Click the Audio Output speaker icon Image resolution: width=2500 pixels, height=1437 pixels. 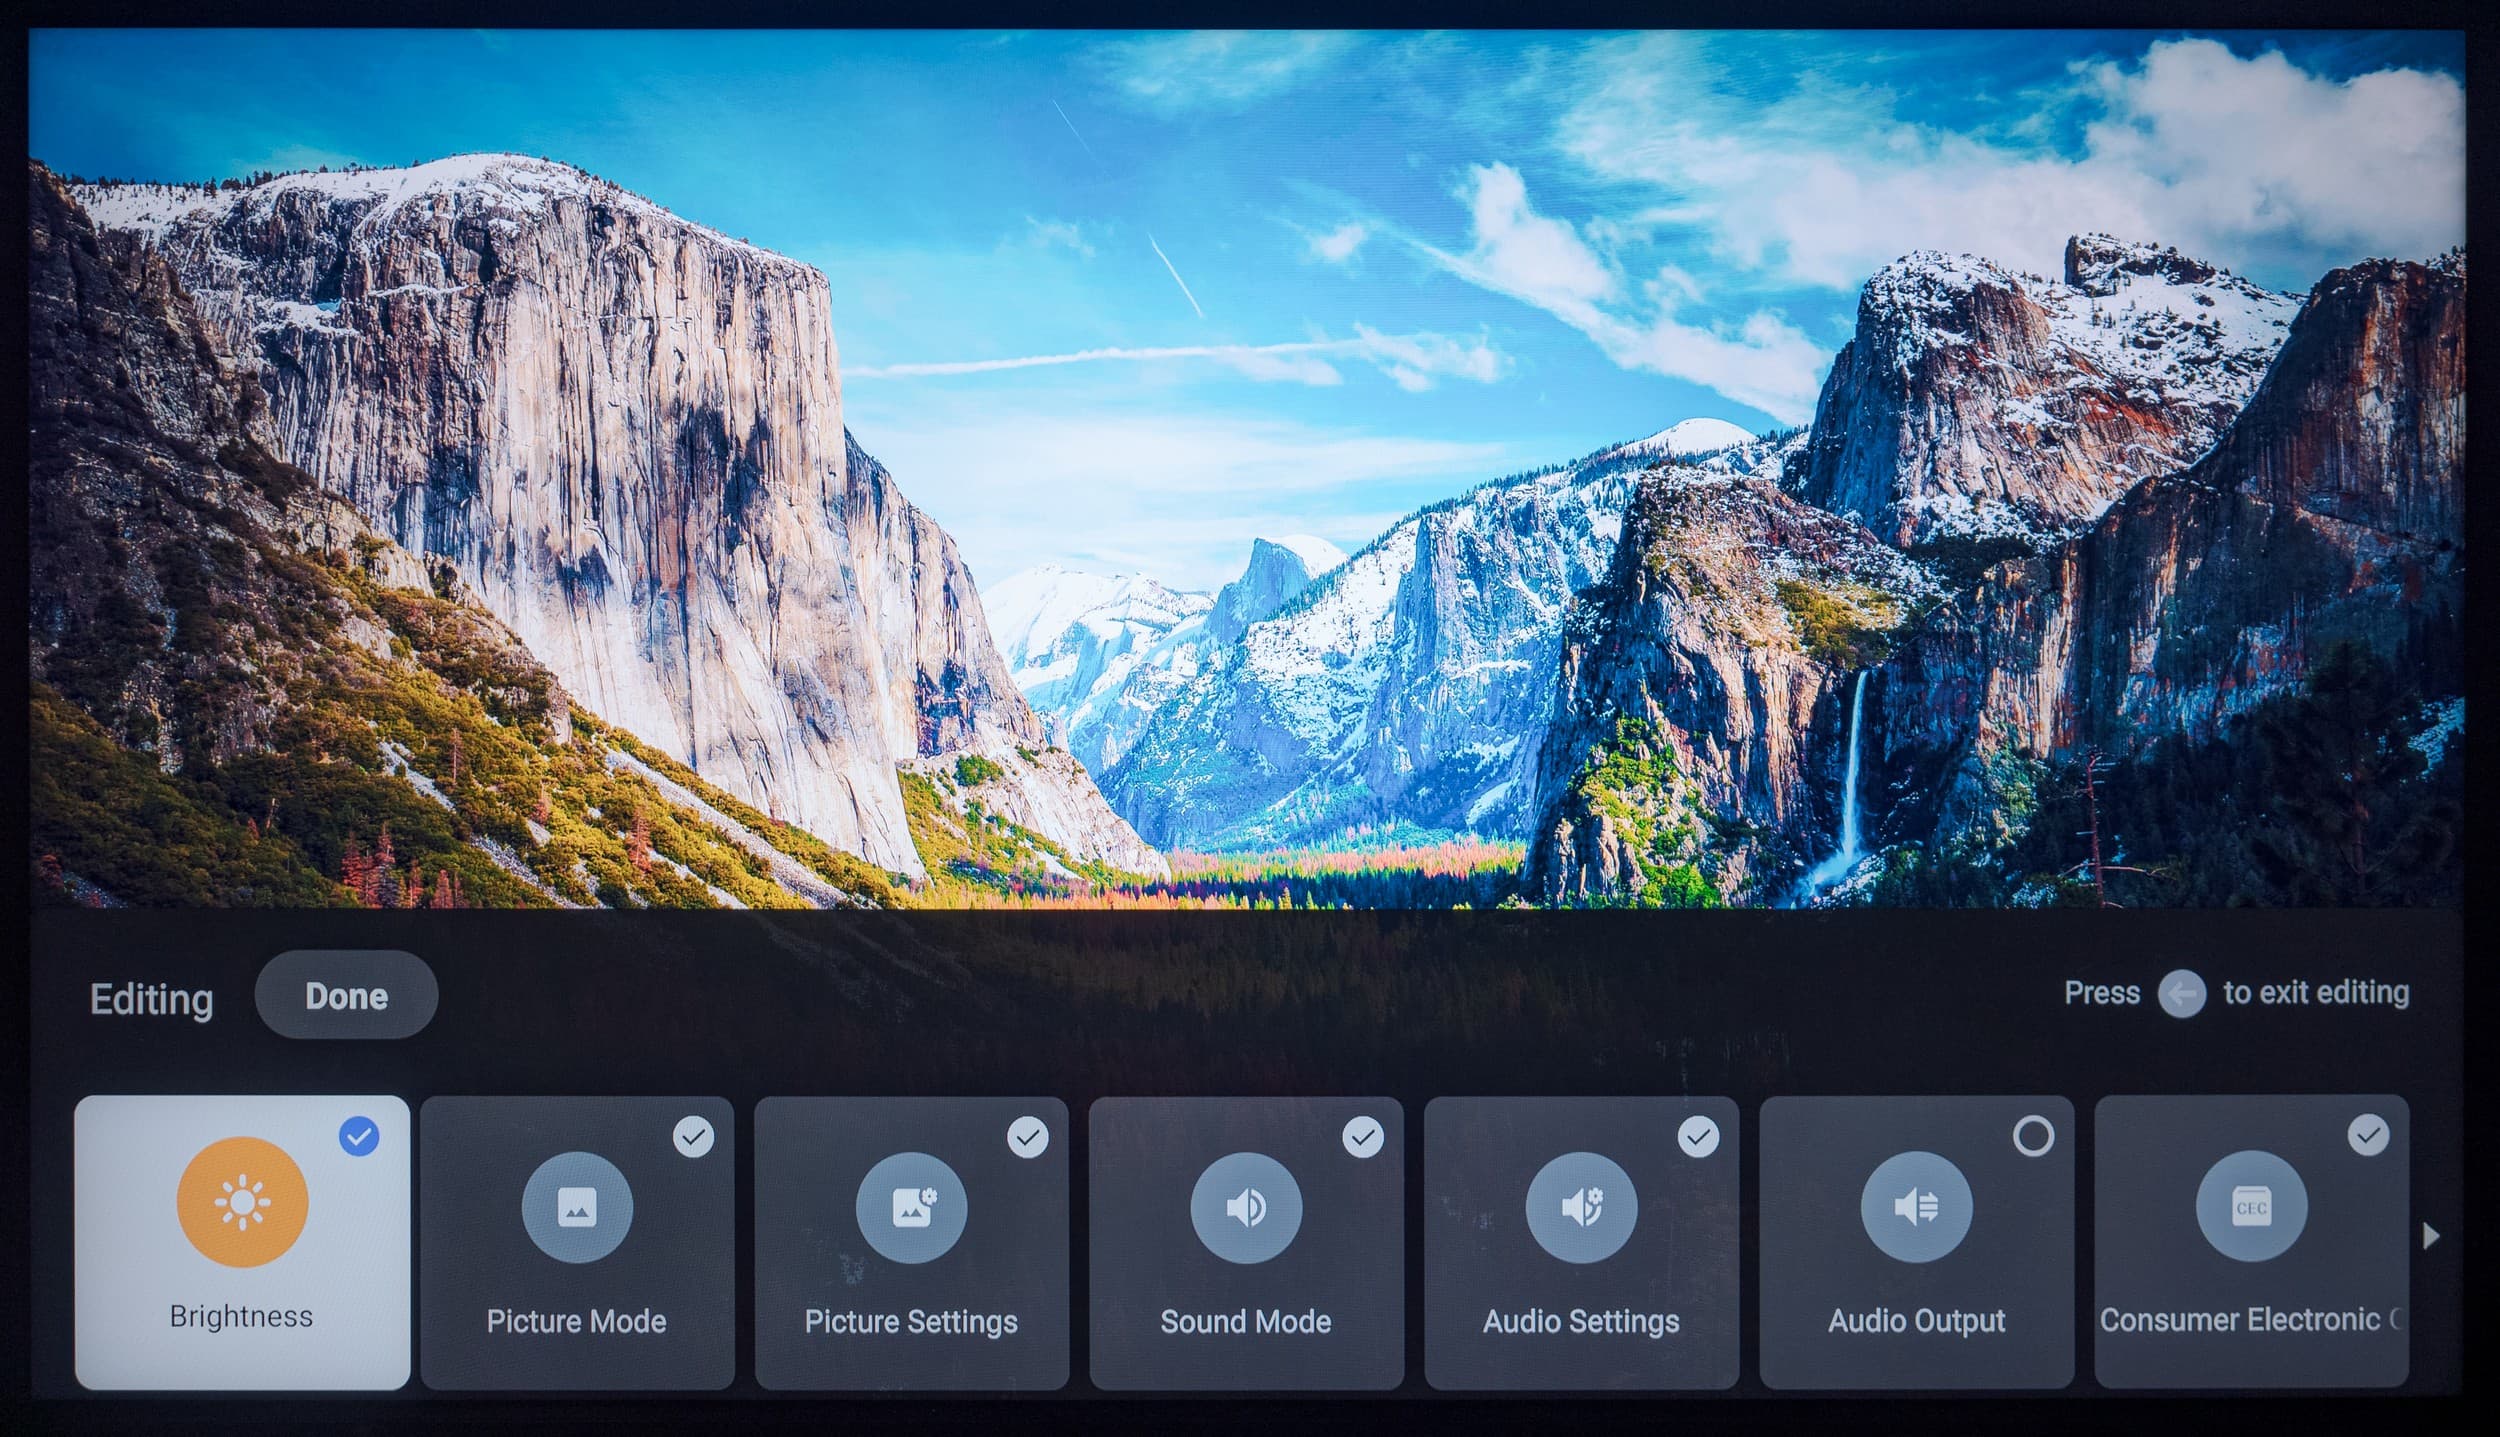1916,1207
